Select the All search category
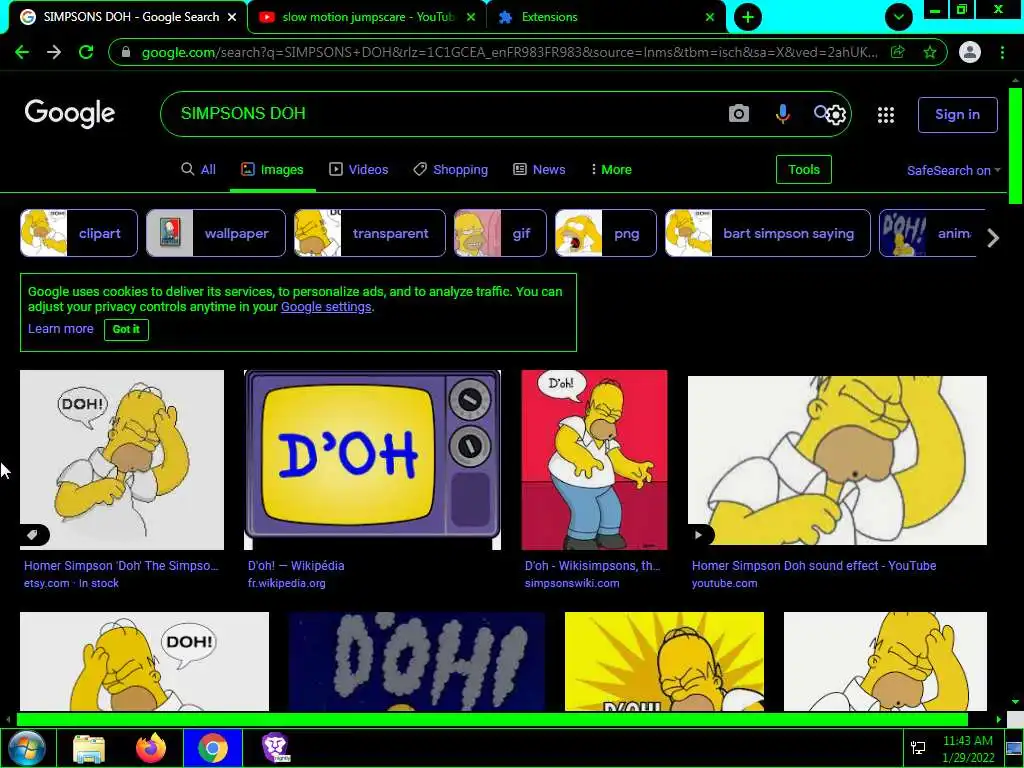Screen dimensions: 1024x768 pos(199,170)
